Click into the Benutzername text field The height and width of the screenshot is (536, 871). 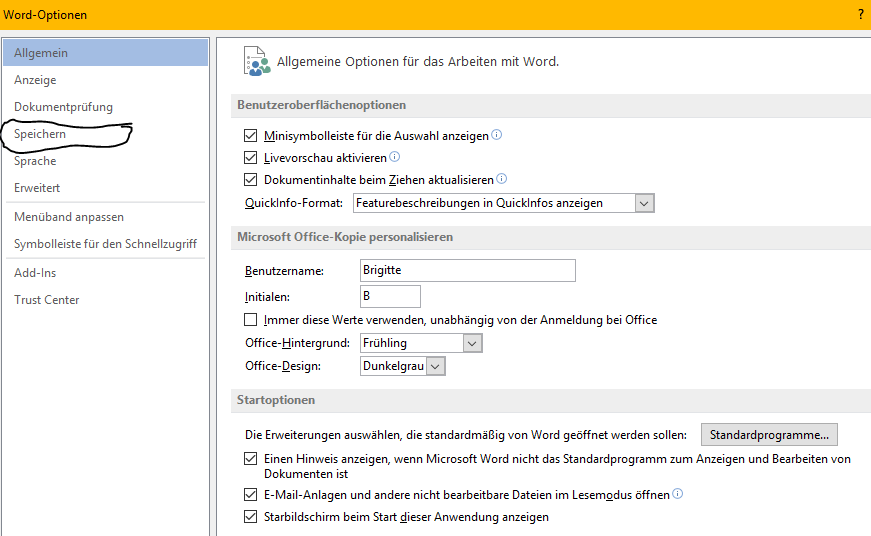468,270
